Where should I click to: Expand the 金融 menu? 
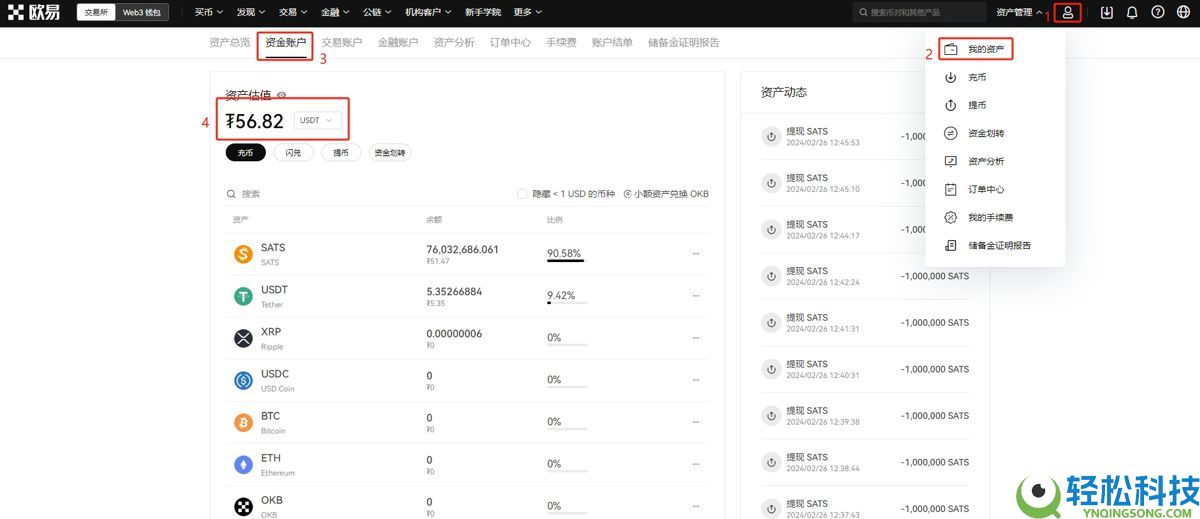pyautogui.click(x=336, y=13)
